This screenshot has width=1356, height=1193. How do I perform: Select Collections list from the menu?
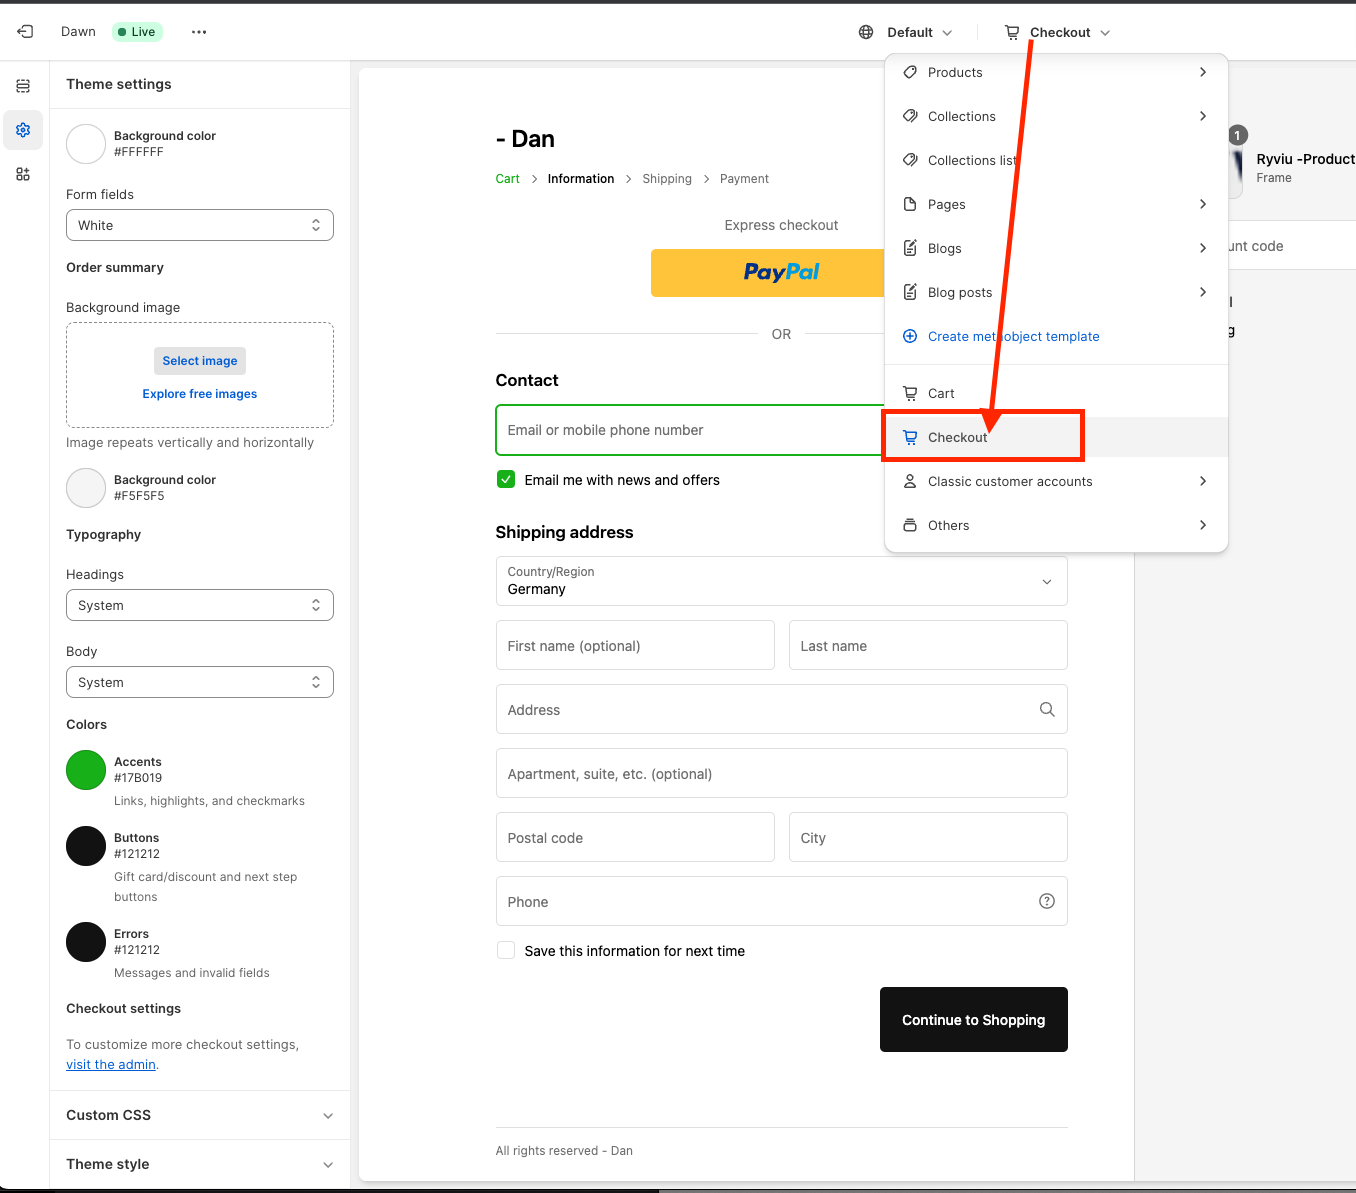coord(1056,160)
